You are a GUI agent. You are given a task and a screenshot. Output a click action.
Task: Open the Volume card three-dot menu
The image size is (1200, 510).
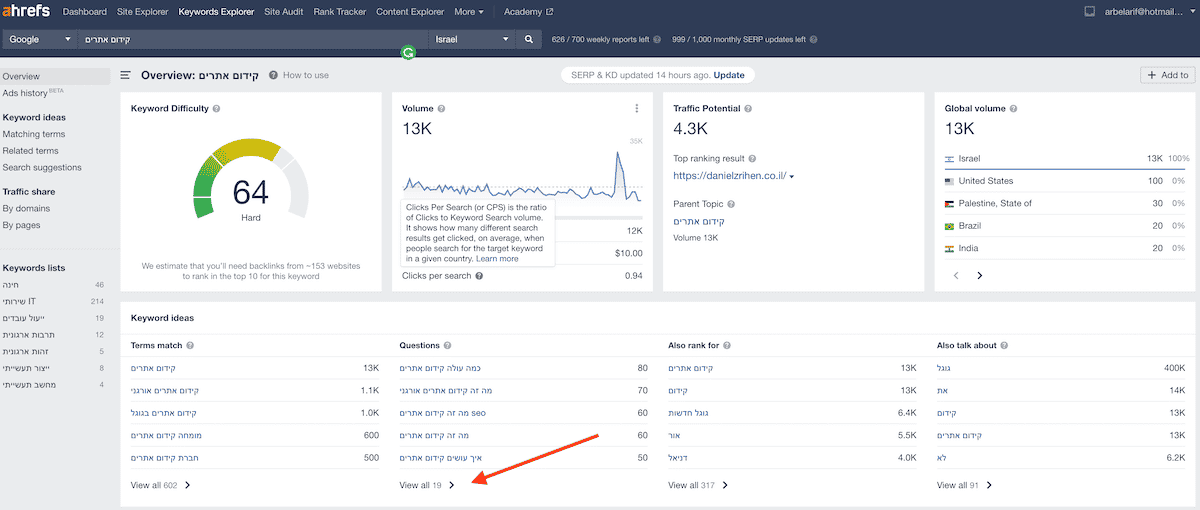(x=636, y=108)
